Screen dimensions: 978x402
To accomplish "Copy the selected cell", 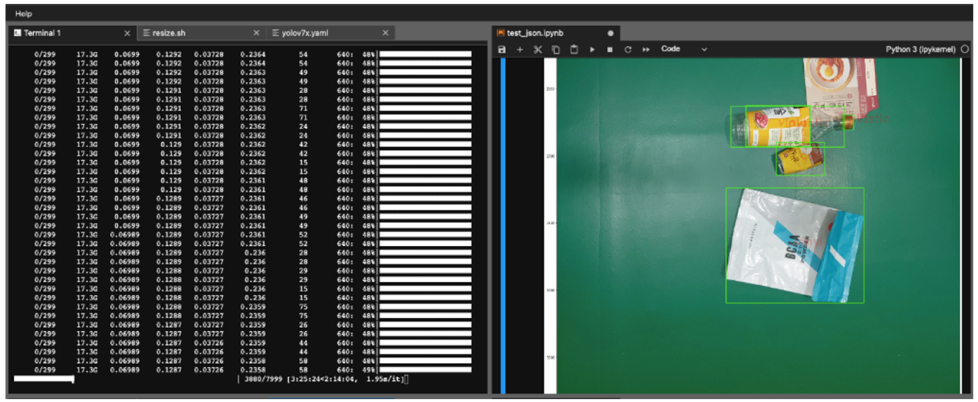I will (x=556, y=49).
